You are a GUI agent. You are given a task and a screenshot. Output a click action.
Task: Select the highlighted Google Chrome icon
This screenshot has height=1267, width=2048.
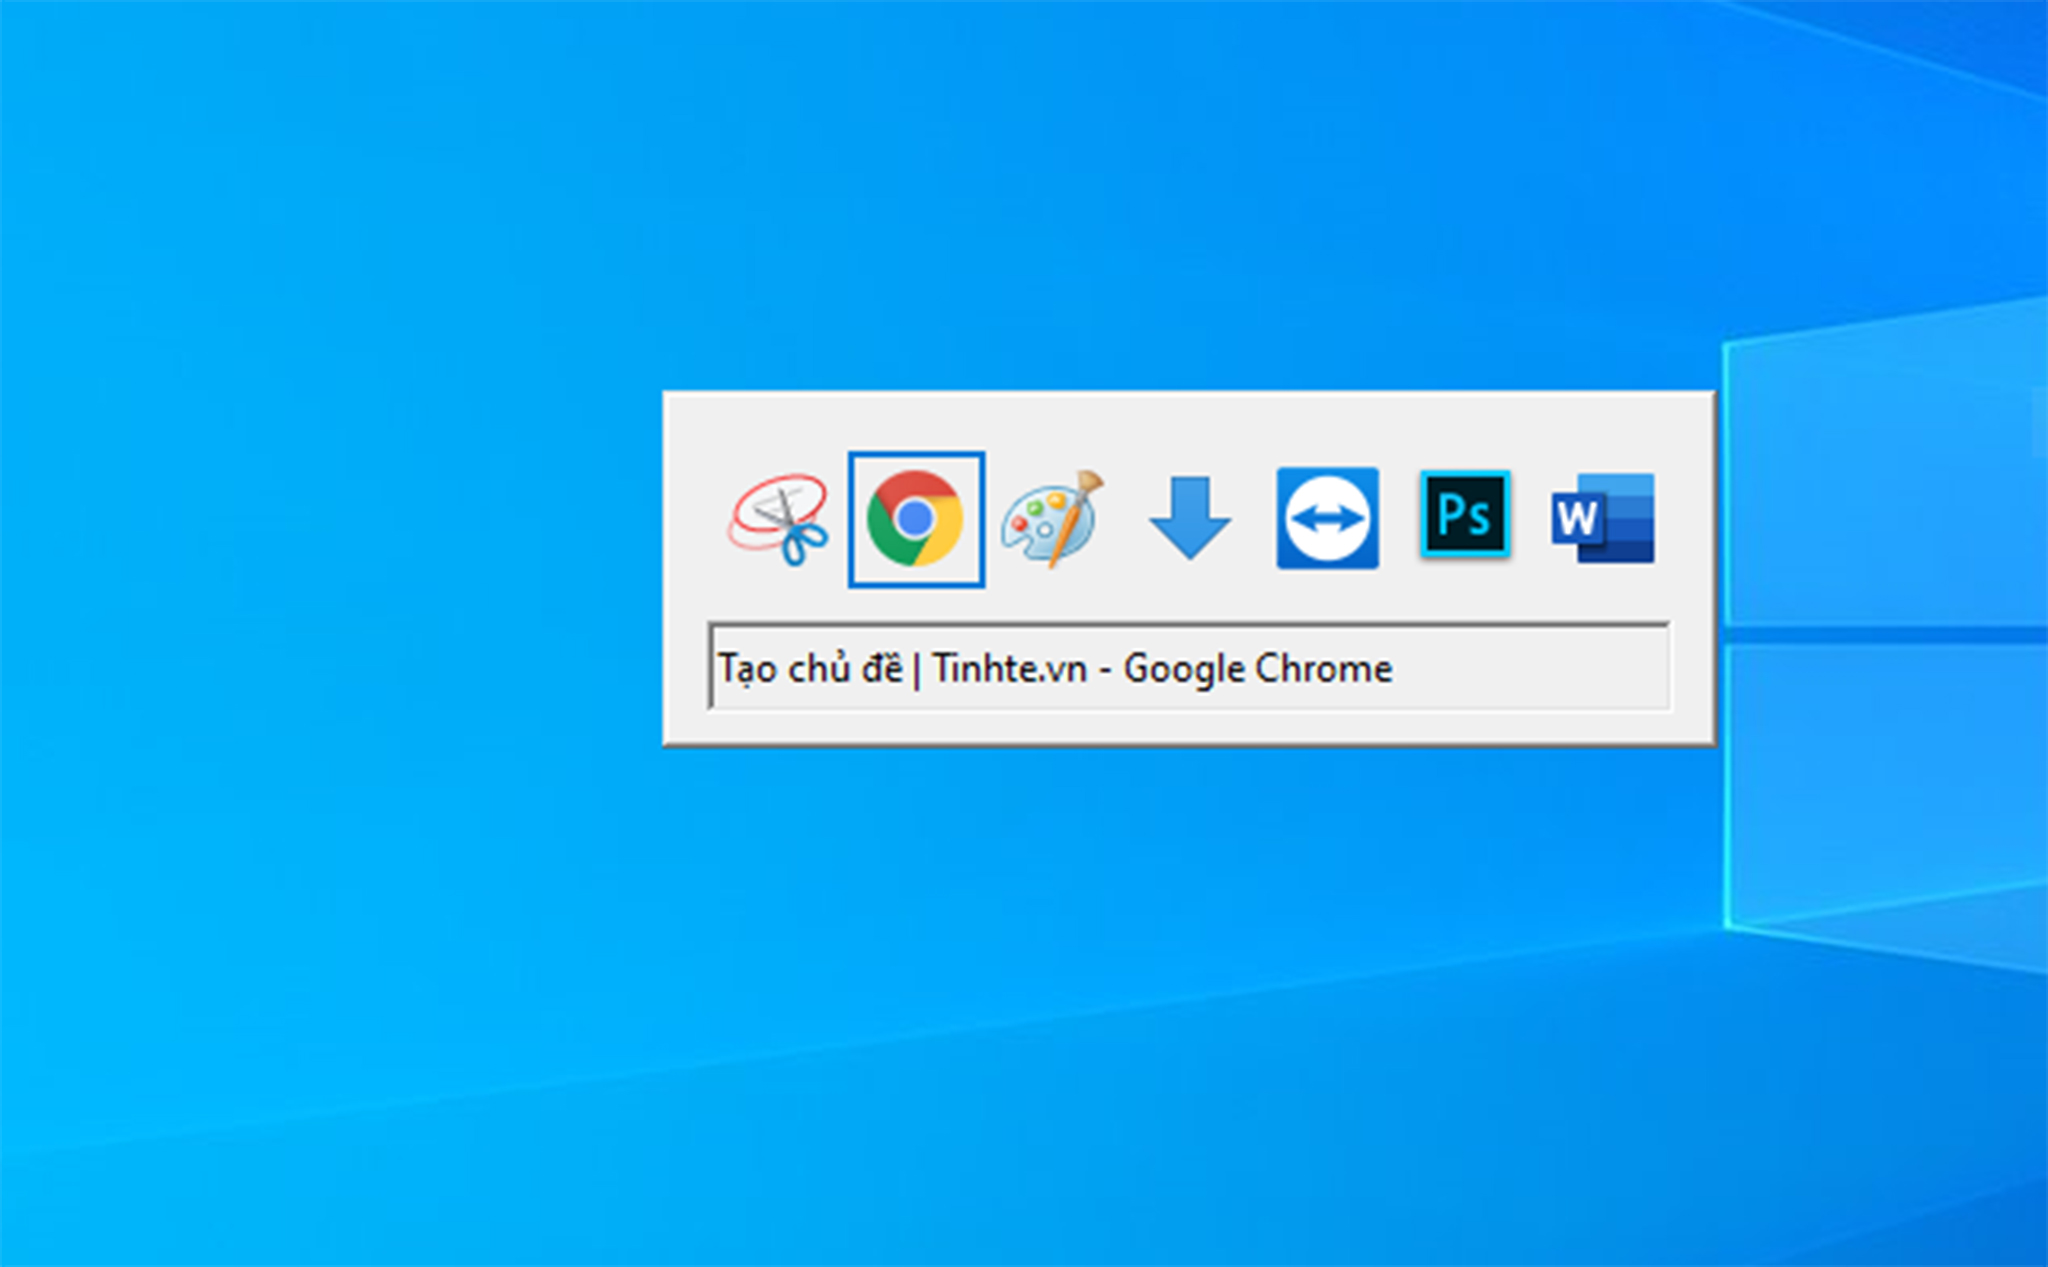pos(915,519)
